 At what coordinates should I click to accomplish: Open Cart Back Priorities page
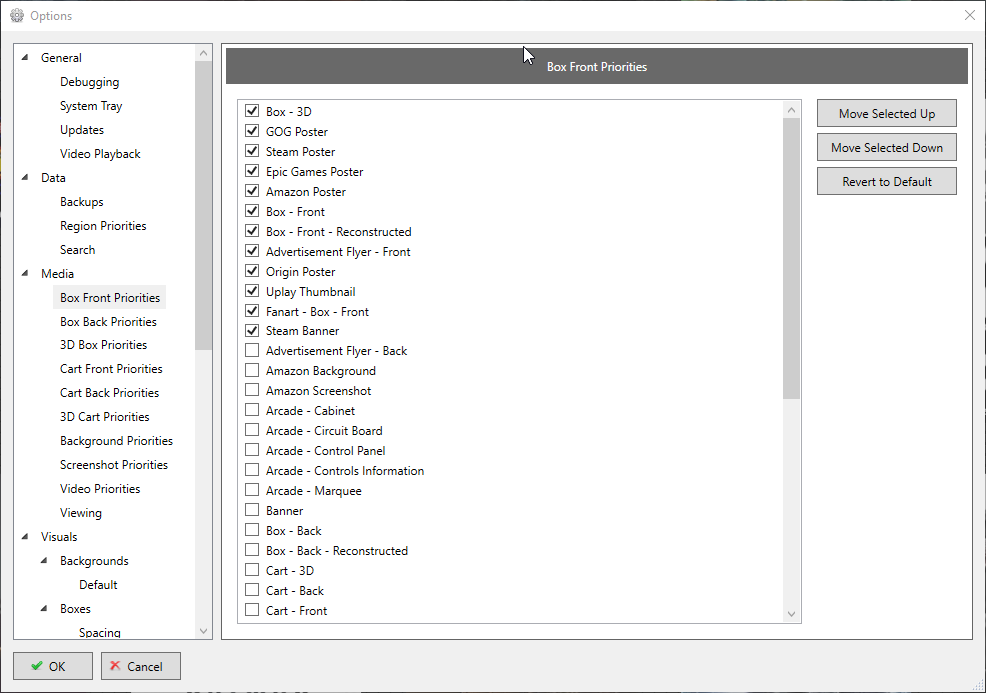(109, 392)
